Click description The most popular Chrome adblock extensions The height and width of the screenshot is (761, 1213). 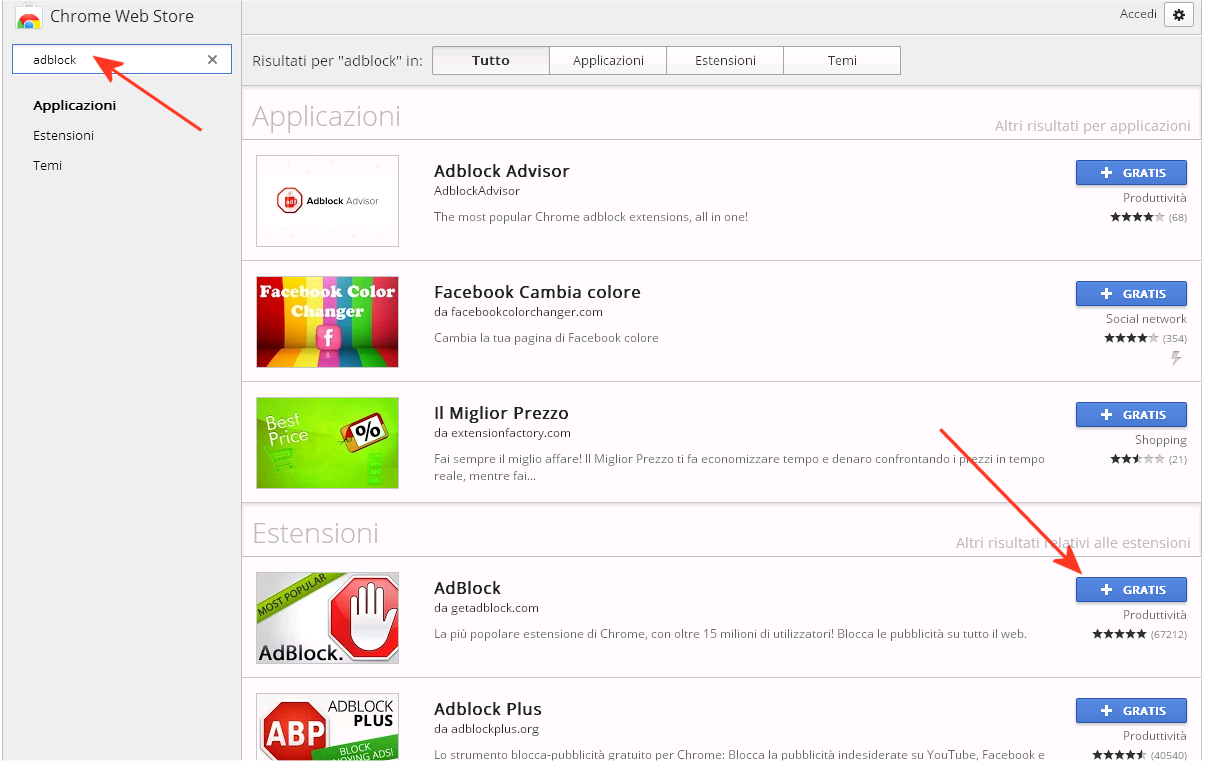point(591,217)
